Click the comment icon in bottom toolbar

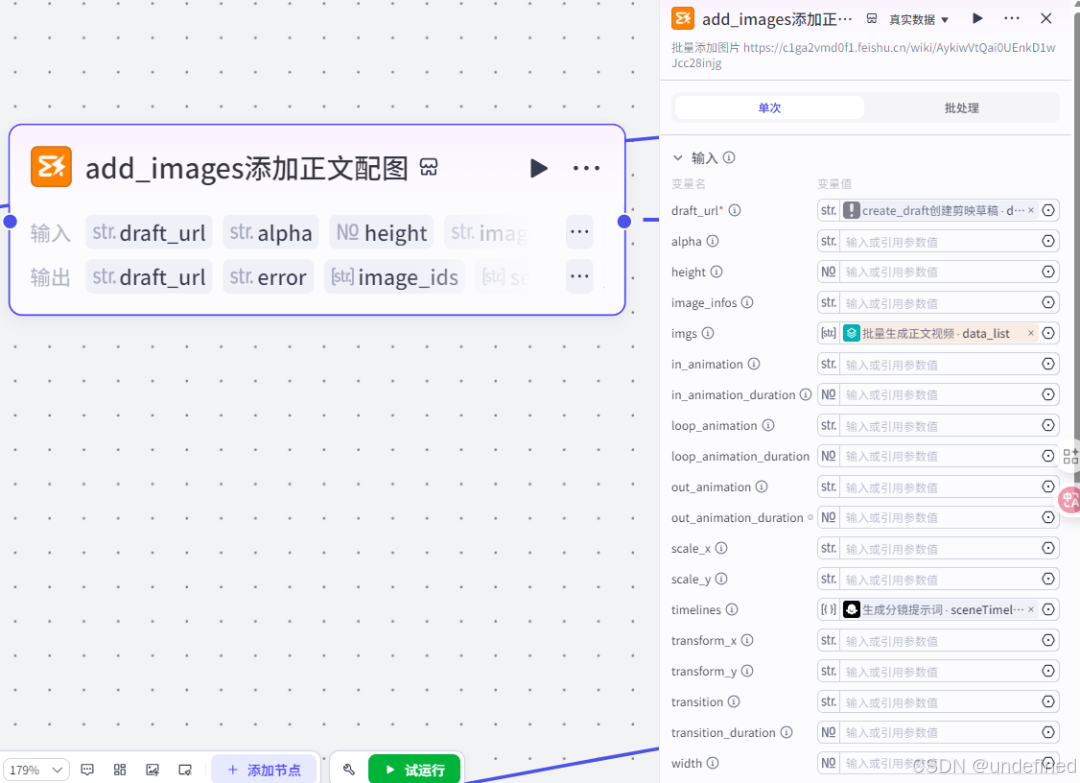(87, 769)
